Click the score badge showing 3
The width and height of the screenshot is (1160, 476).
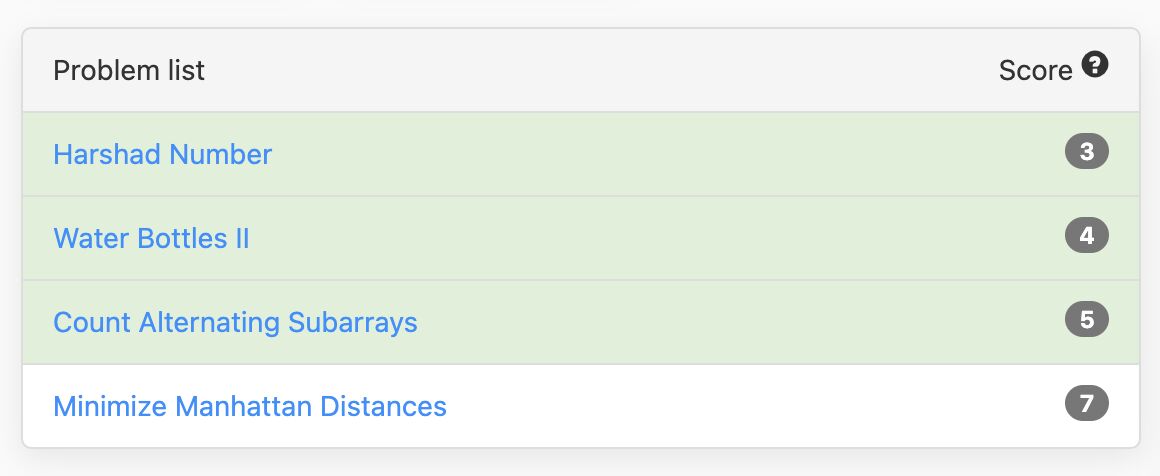(1087, 152)
